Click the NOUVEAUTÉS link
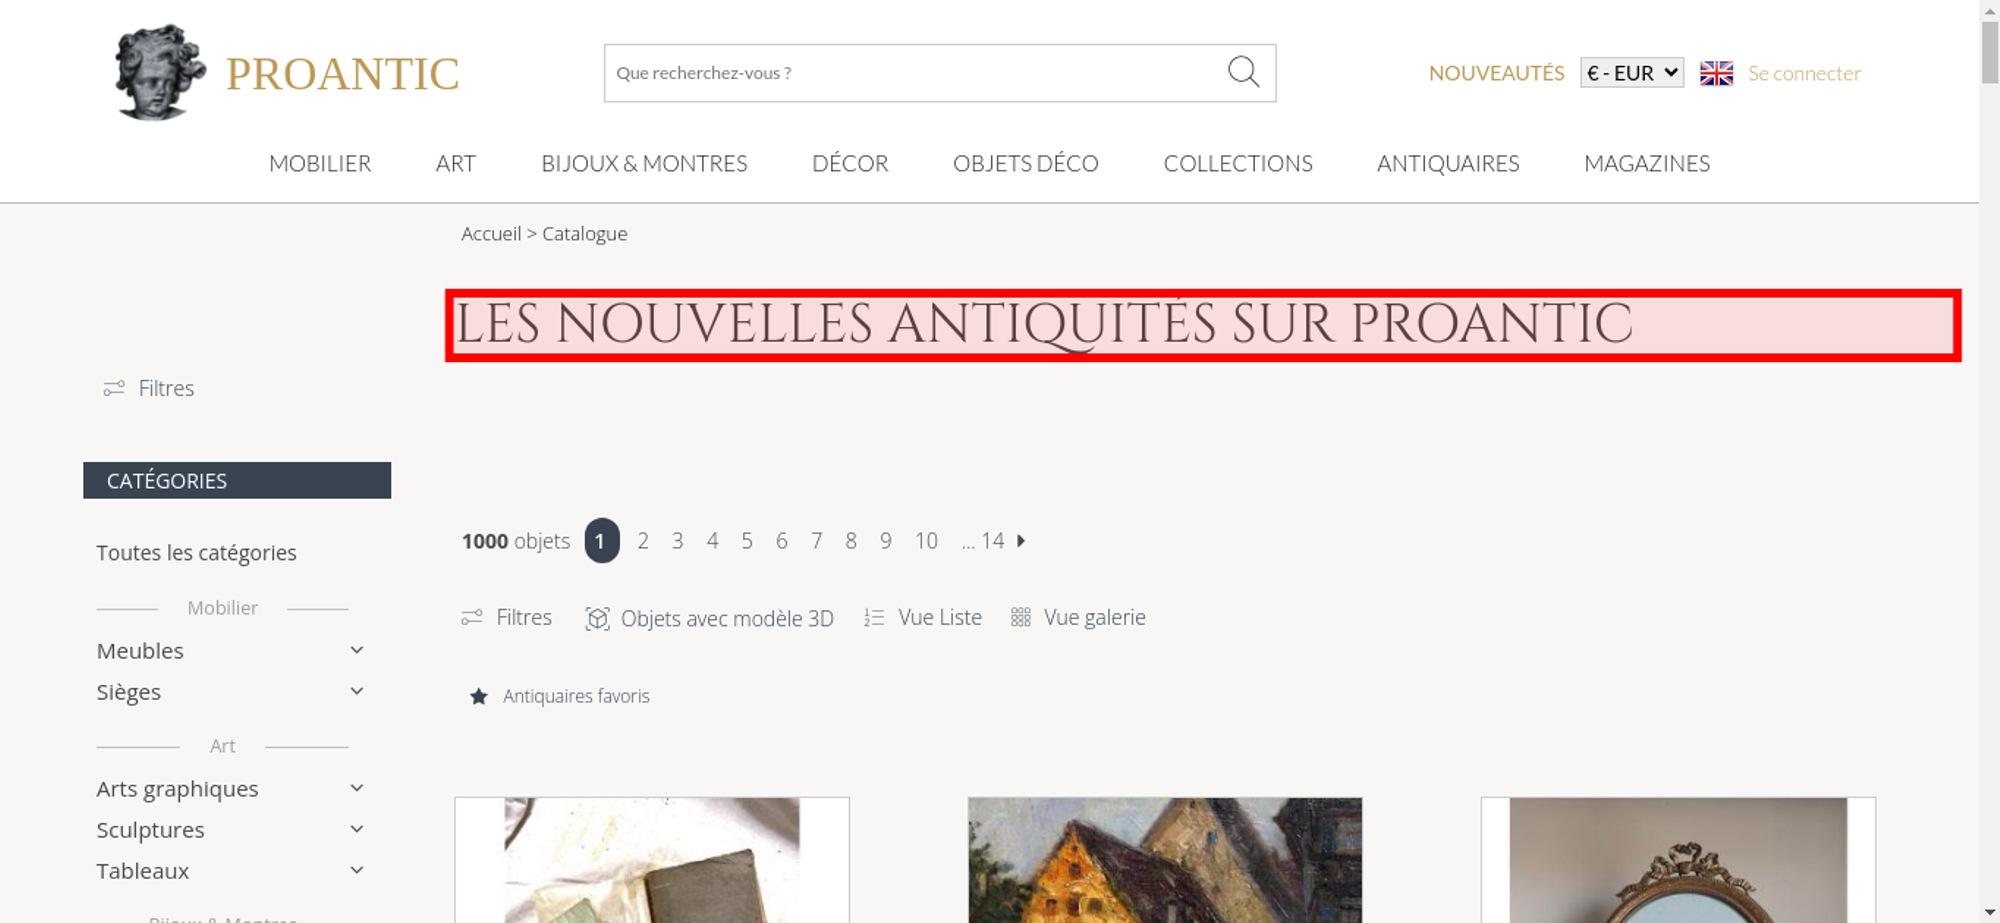The height and width of the screenshot is (923, 2000). click(1496, 73)
